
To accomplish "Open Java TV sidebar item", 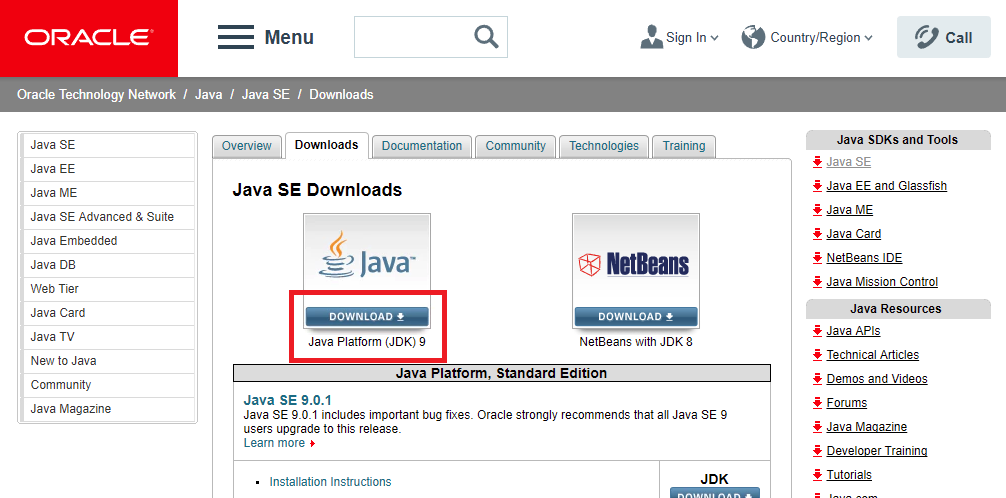I will point(108,337).
